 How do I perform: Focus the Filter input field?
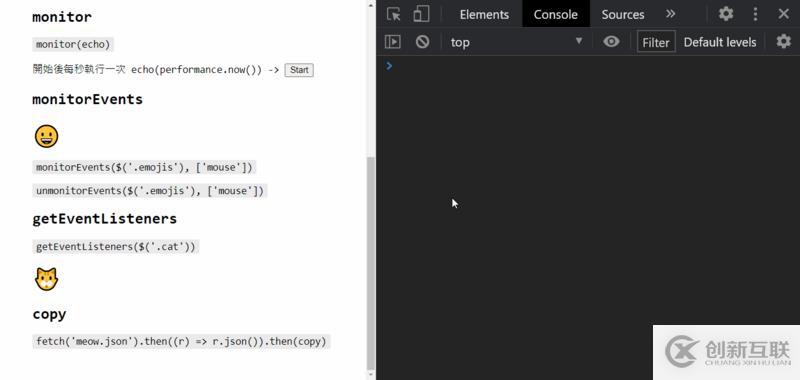(x=656, y=42)
